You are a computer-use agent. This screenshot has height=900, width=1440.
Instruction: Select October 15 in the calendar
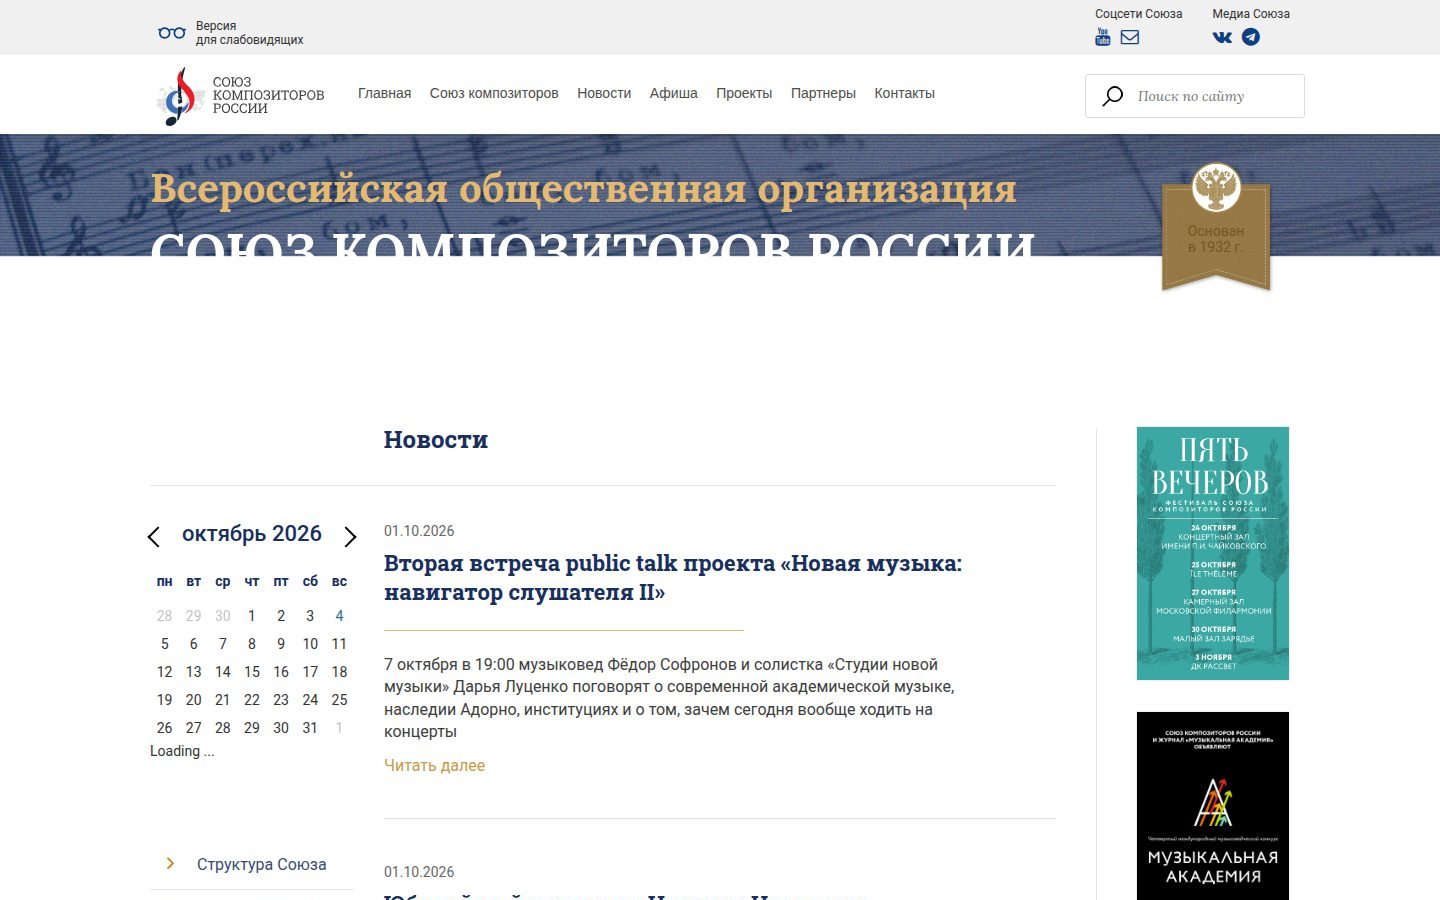click(252, 672)
